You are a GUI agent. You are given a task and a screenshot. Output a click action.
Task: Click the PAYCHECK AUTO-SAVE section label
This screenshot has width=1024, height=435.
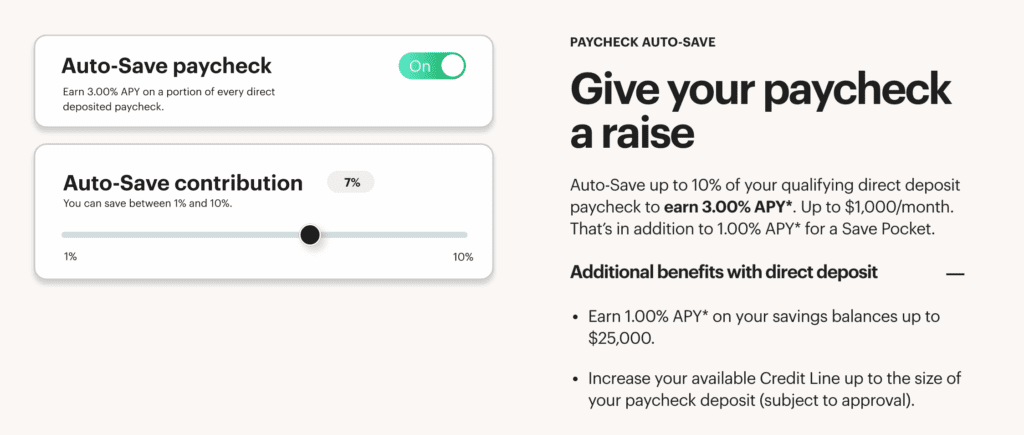643,42
